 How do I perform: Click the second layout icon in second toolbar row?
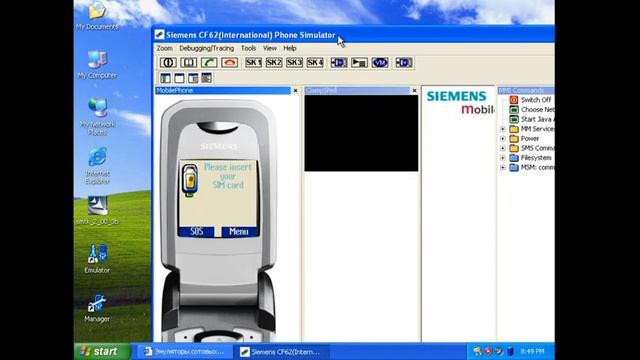[179, 78]
